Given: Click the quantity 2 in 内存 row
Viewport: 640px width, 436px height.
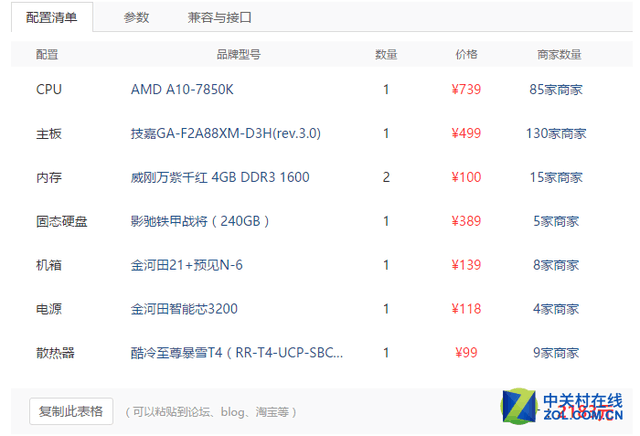Looking at the screenshot, I should 386,177.
